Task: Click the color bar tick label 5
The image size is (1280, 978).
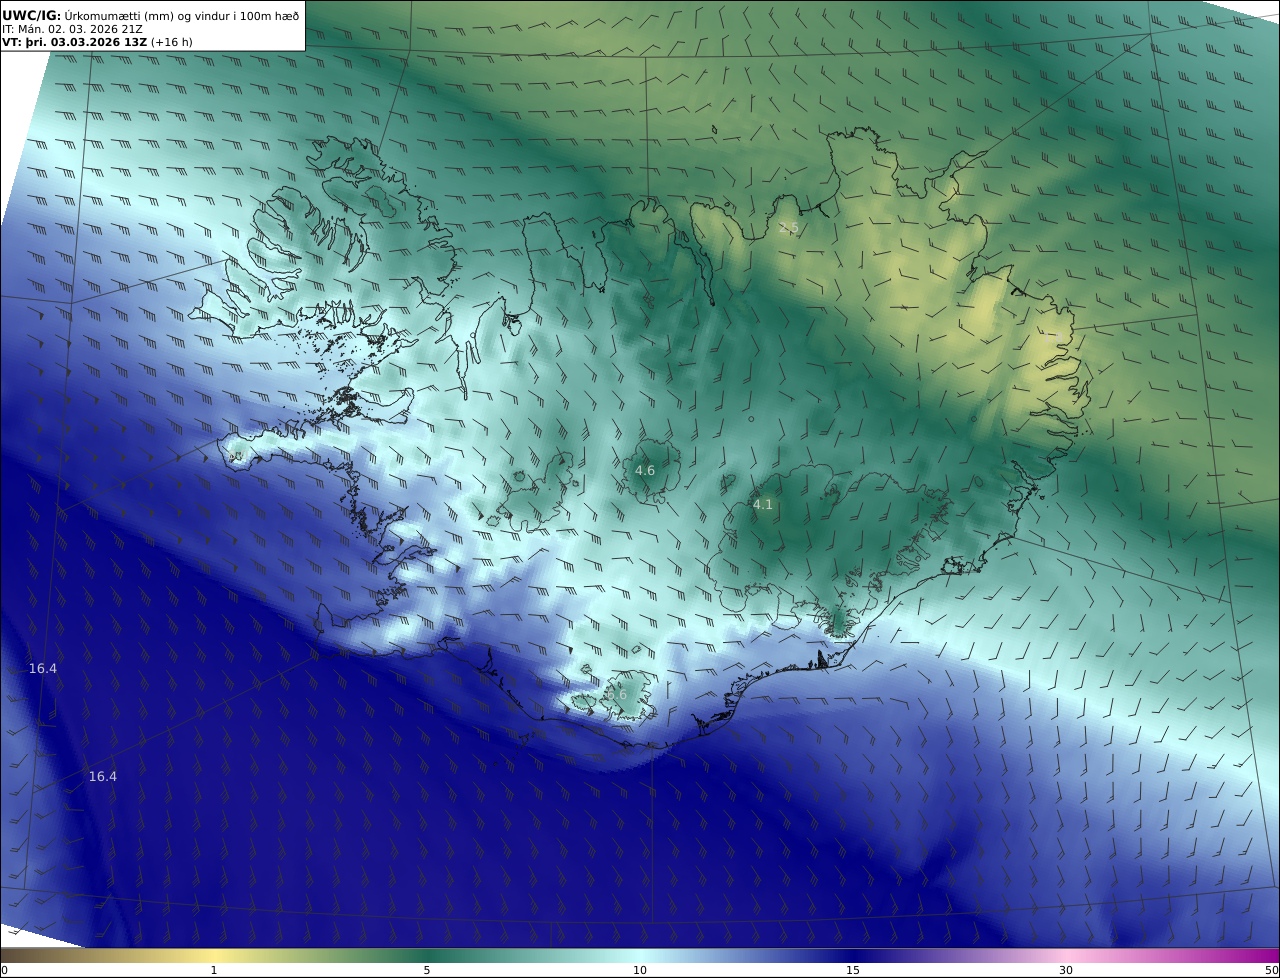Action: tap(427, 970)
